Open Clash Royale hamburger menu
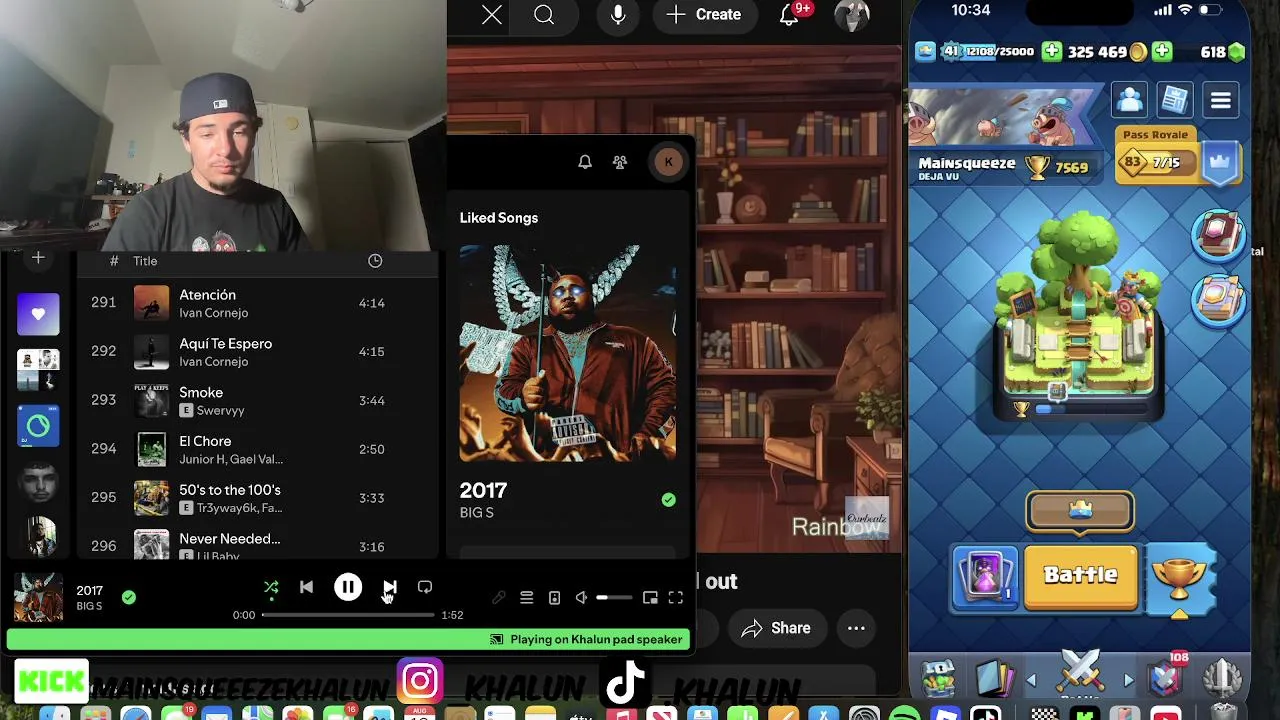The width and height of the screenshot is (1280, 720). 1221,100
